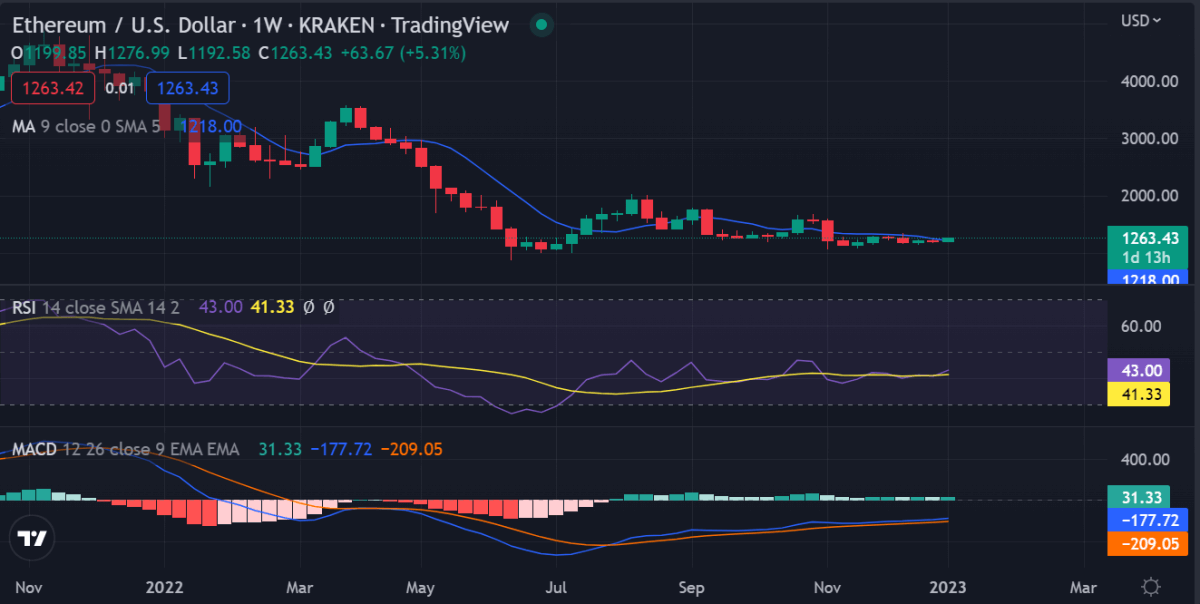
Task: Click the 4000.00 price axis label
Action: click(x=1147, y=82)
